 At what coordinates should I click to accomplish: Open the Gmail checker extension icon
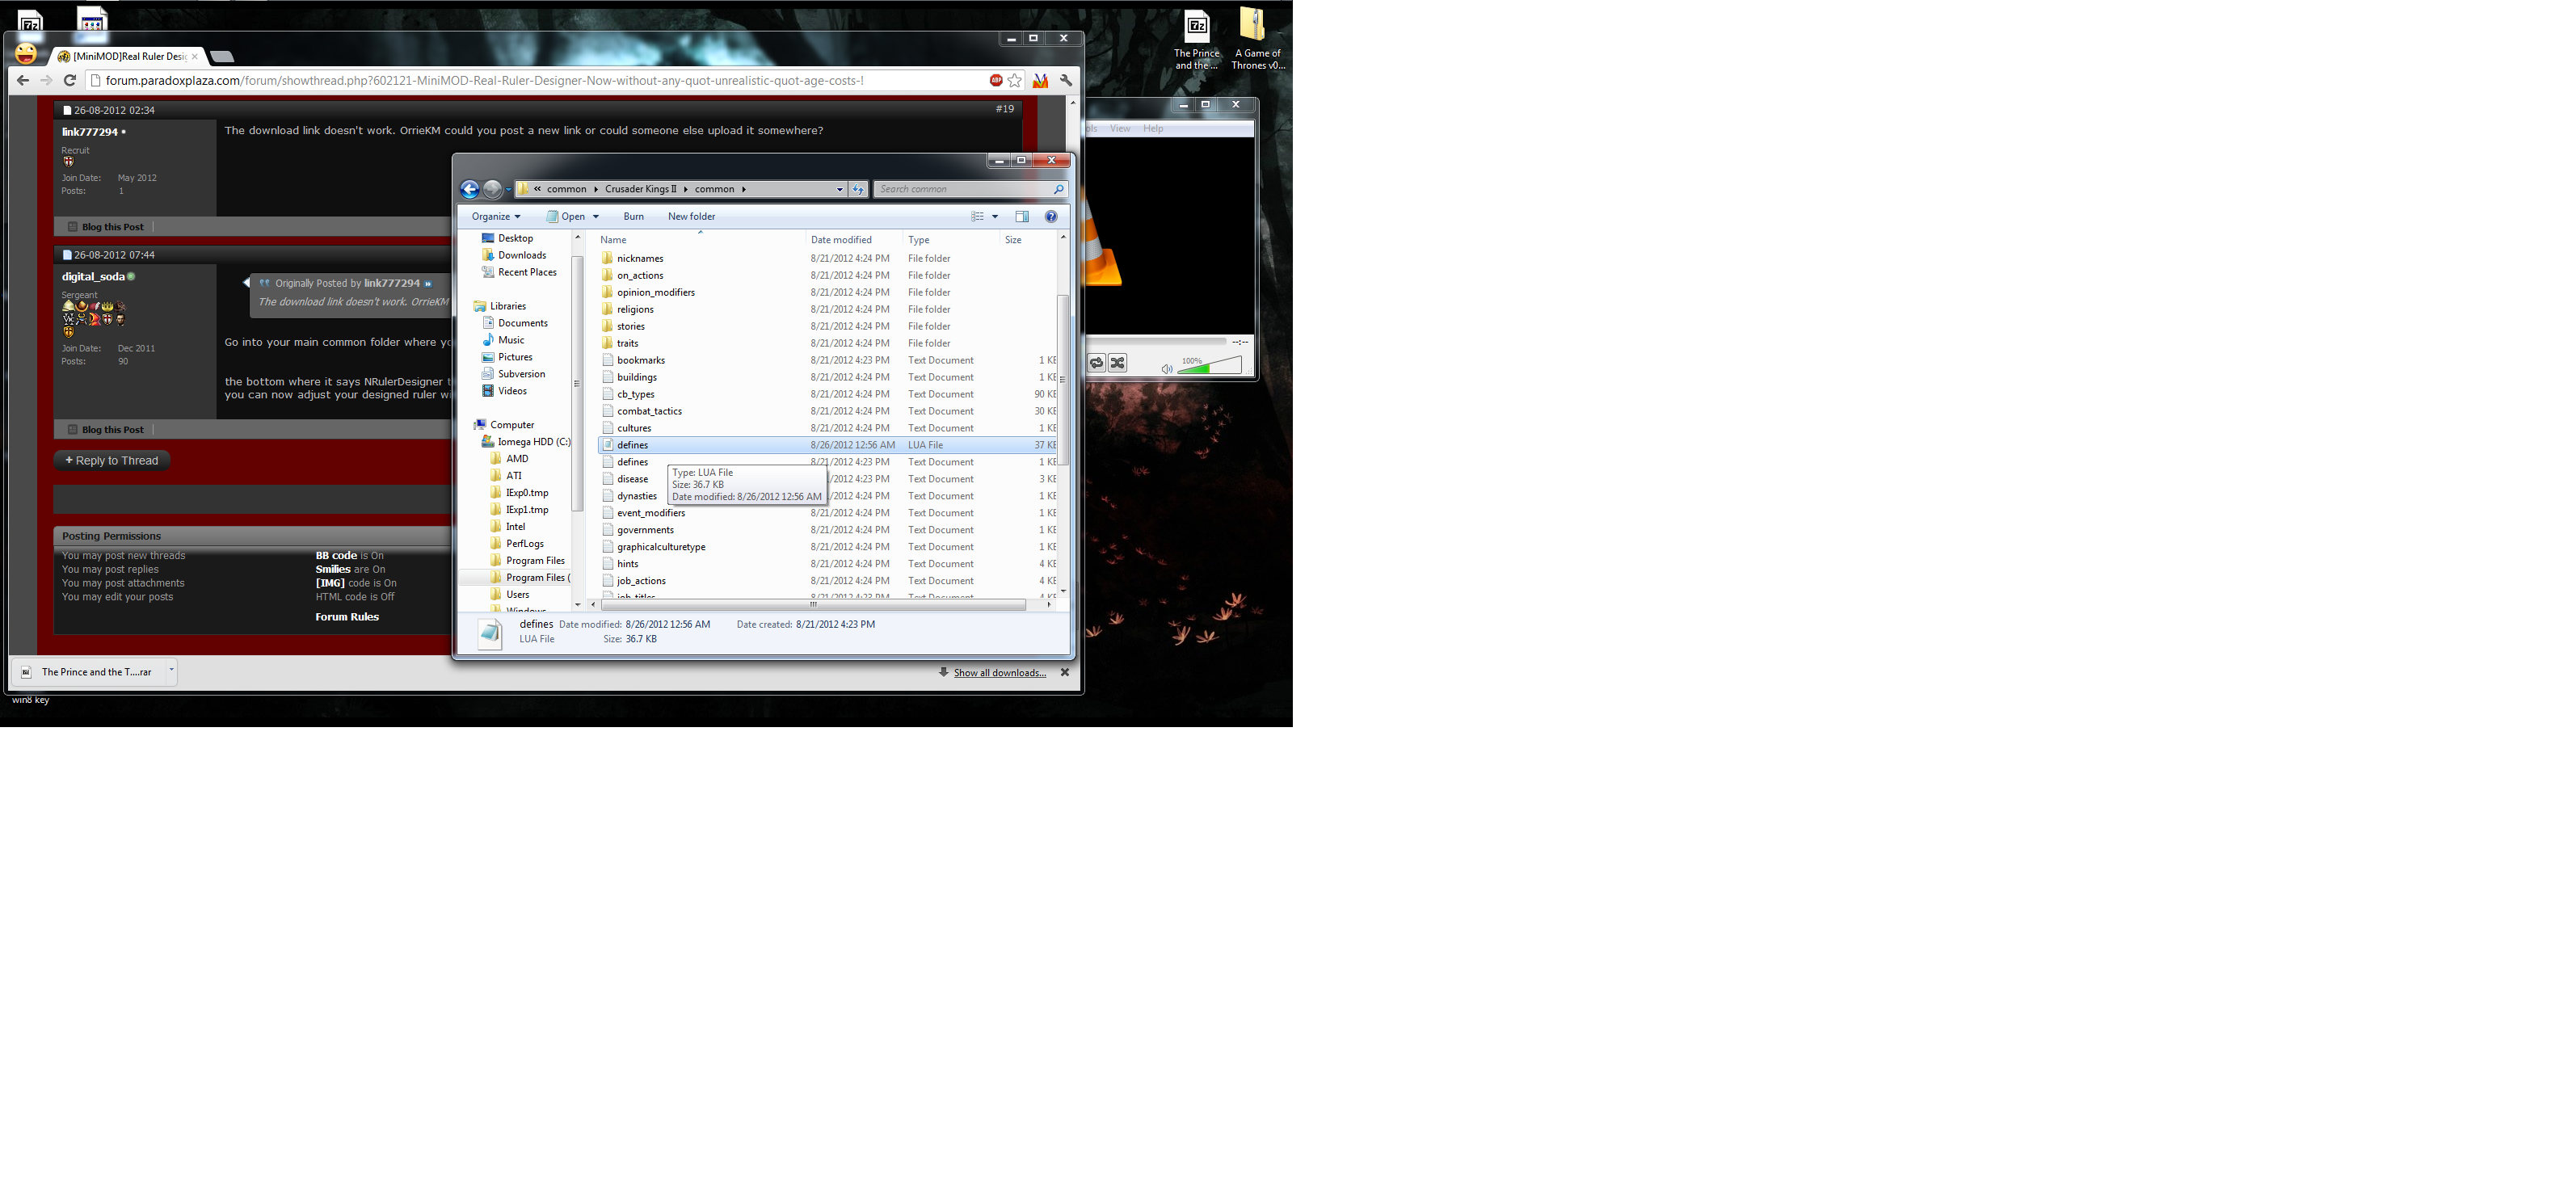point(1040,80)
